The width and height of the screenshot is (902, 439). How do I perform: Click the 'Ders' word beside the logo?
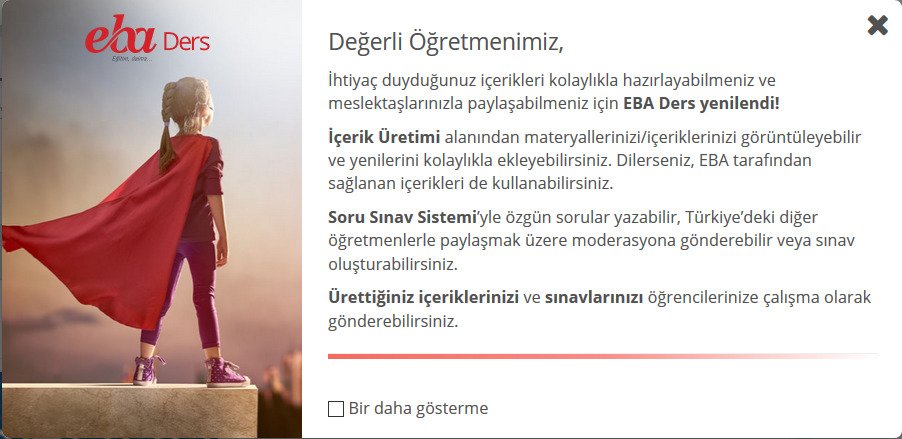(x=185, y=42)
